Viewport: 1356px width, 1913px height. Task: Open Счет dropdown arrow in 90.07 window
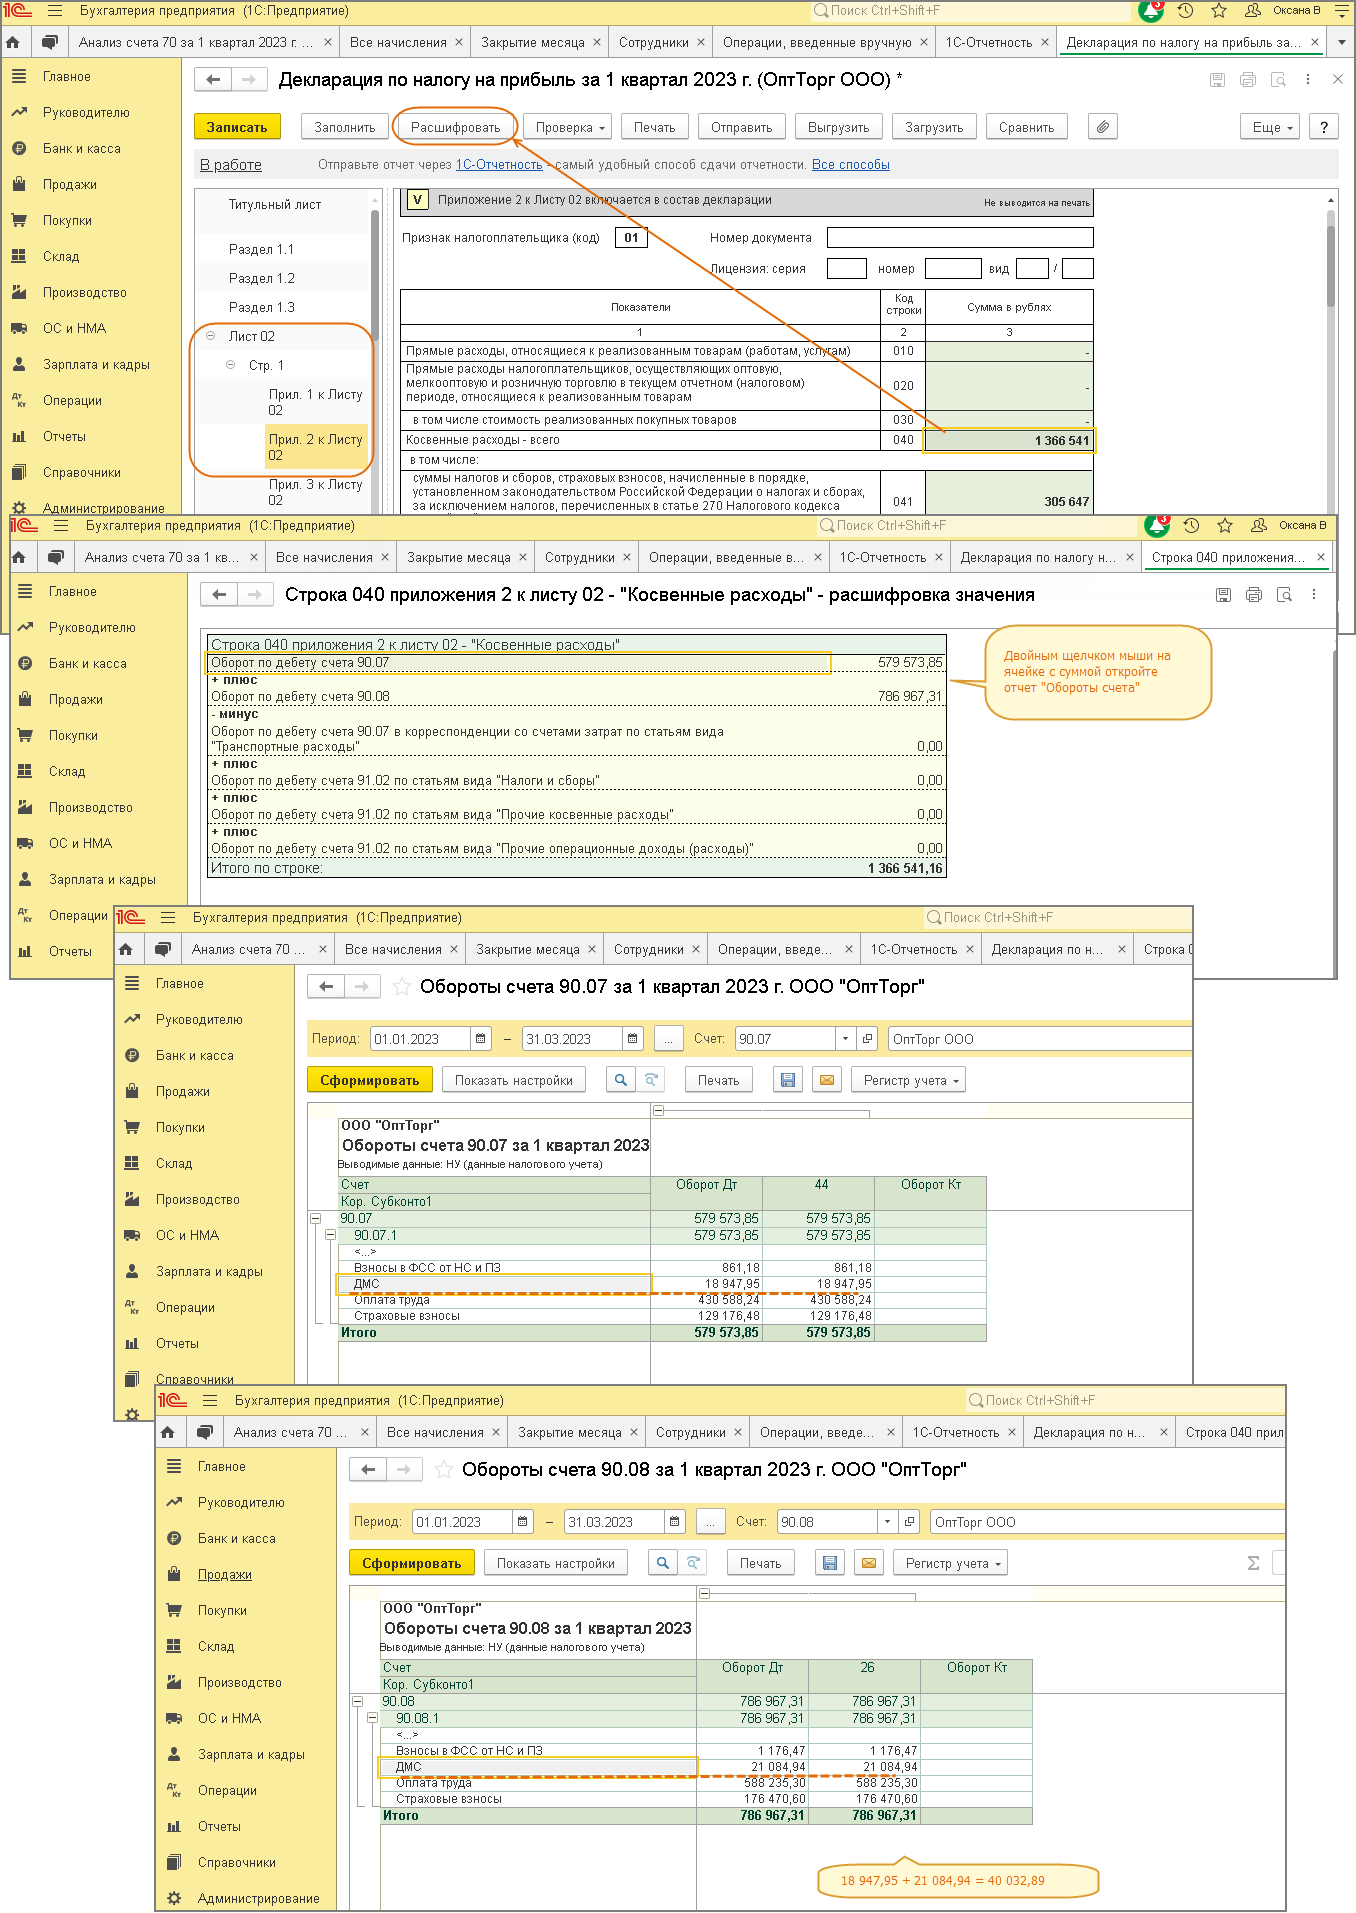tap(846, 1039)
